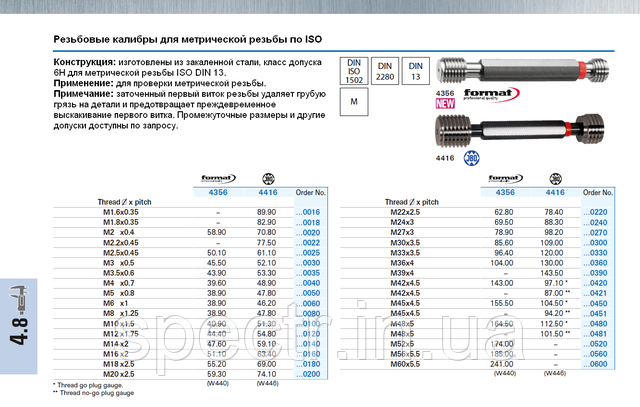Click the page heading about ISO metric thread gauges
Viewport: 640px width, 407px height.
click(x=188, y=40)
